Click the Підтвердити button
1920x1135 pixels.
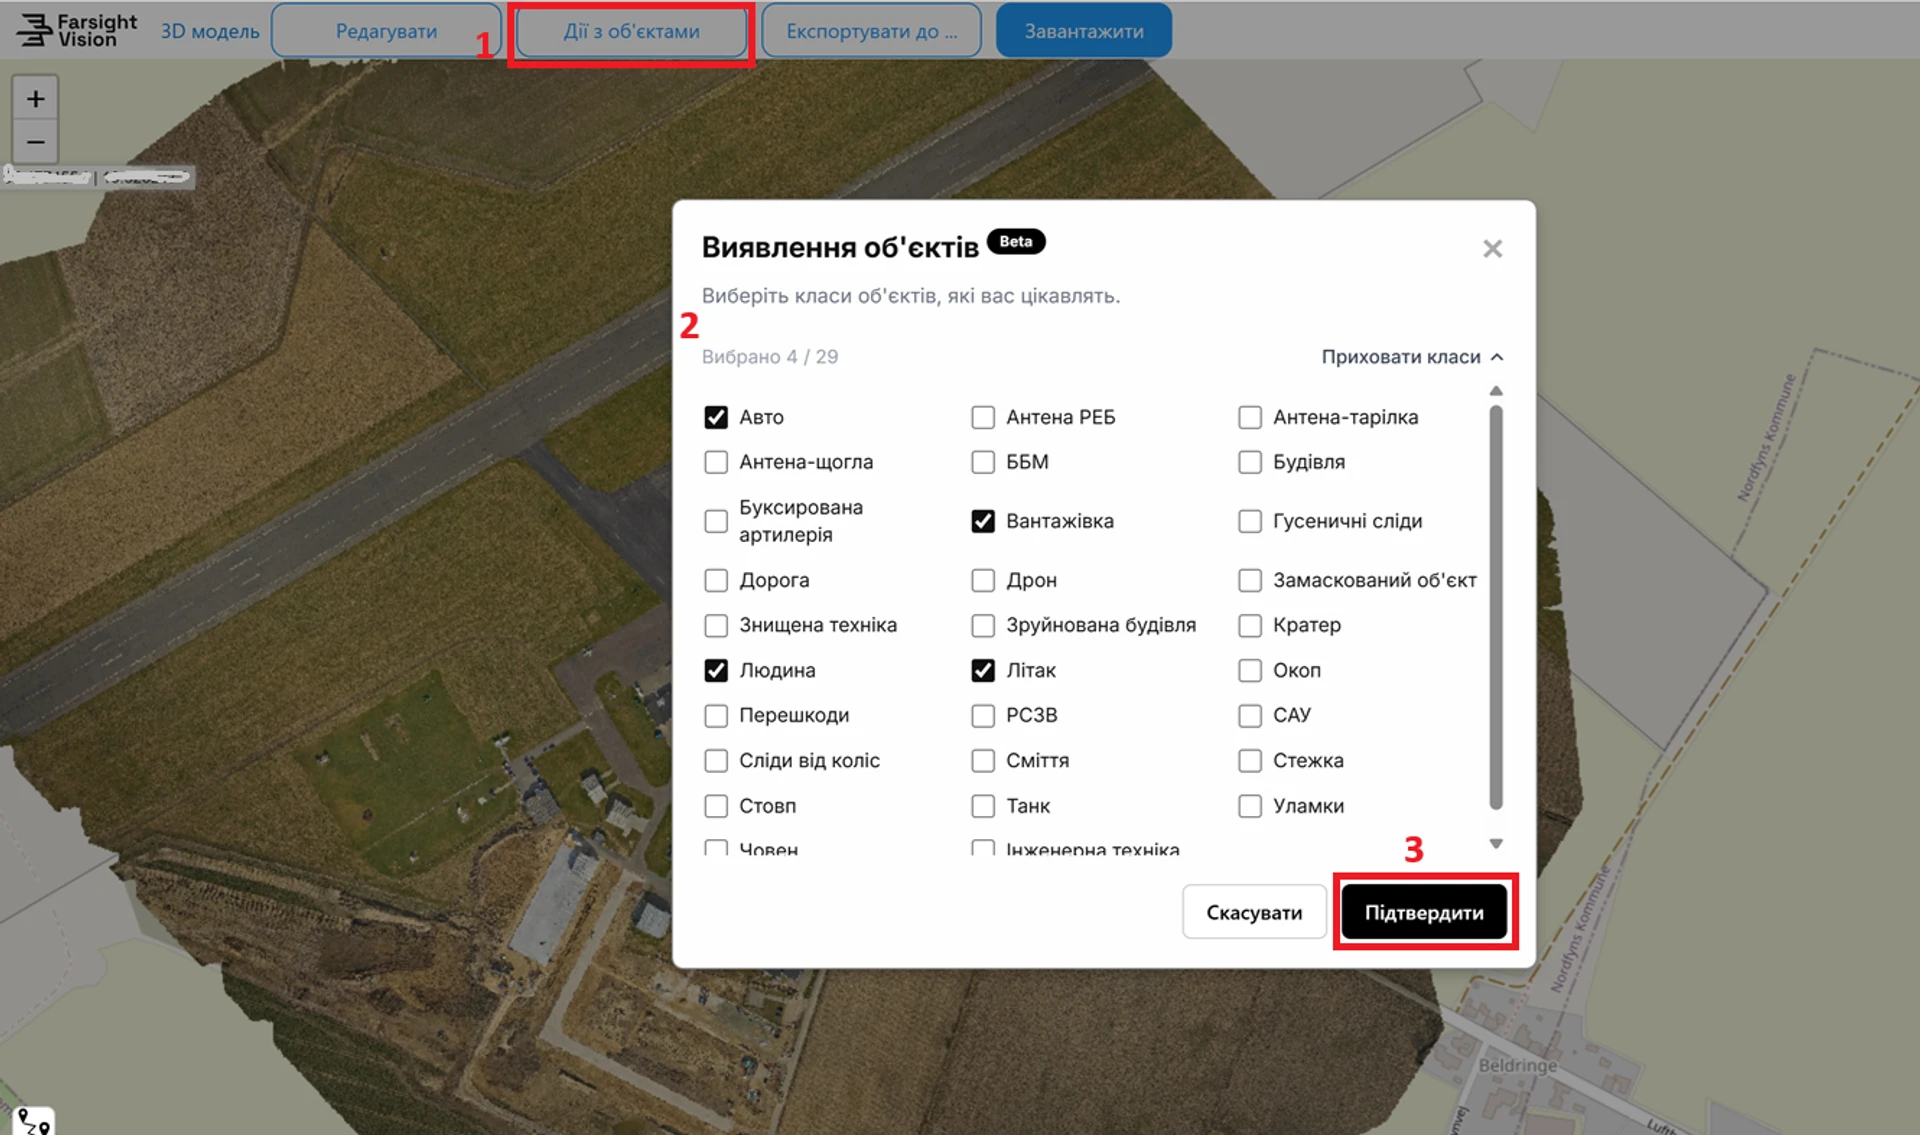coord(1424,912)
